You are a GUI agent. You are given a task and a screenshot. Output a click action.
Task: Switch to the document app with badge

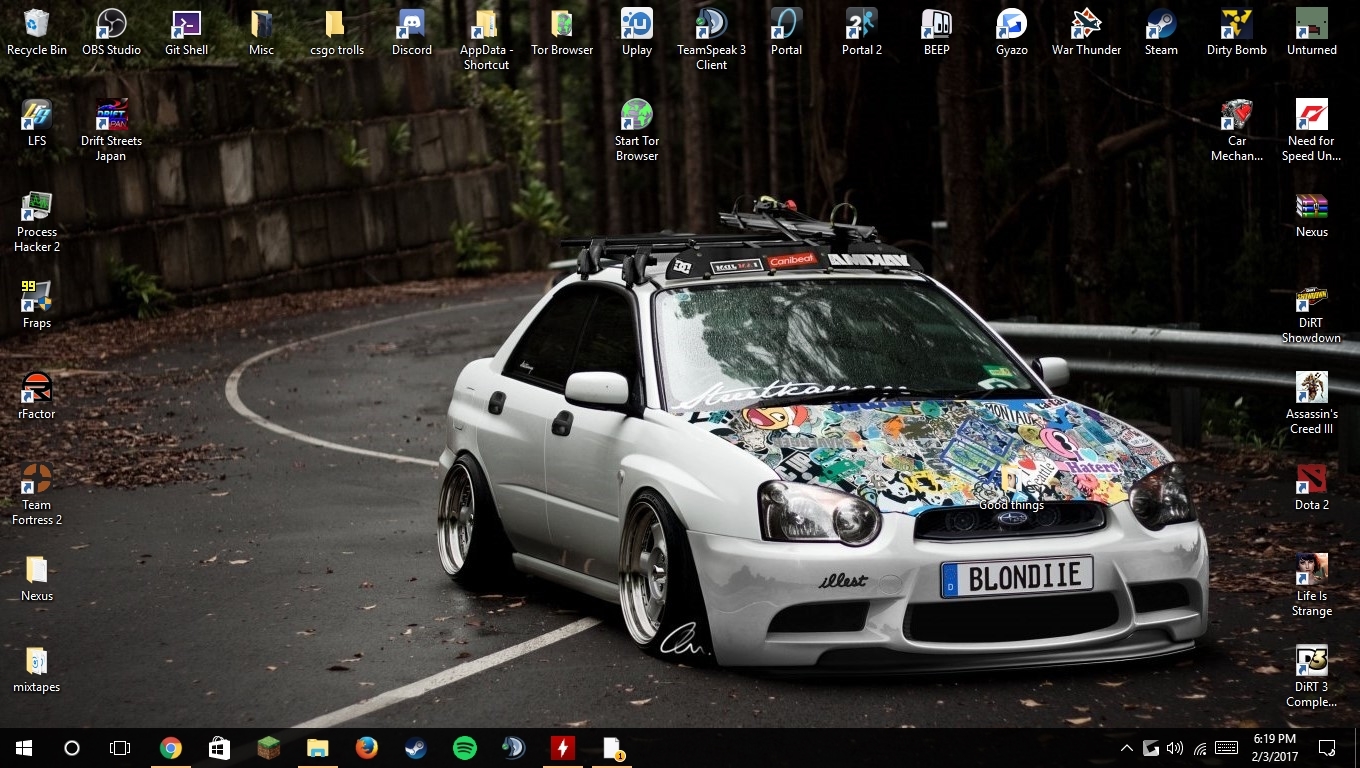pos(612,748)
